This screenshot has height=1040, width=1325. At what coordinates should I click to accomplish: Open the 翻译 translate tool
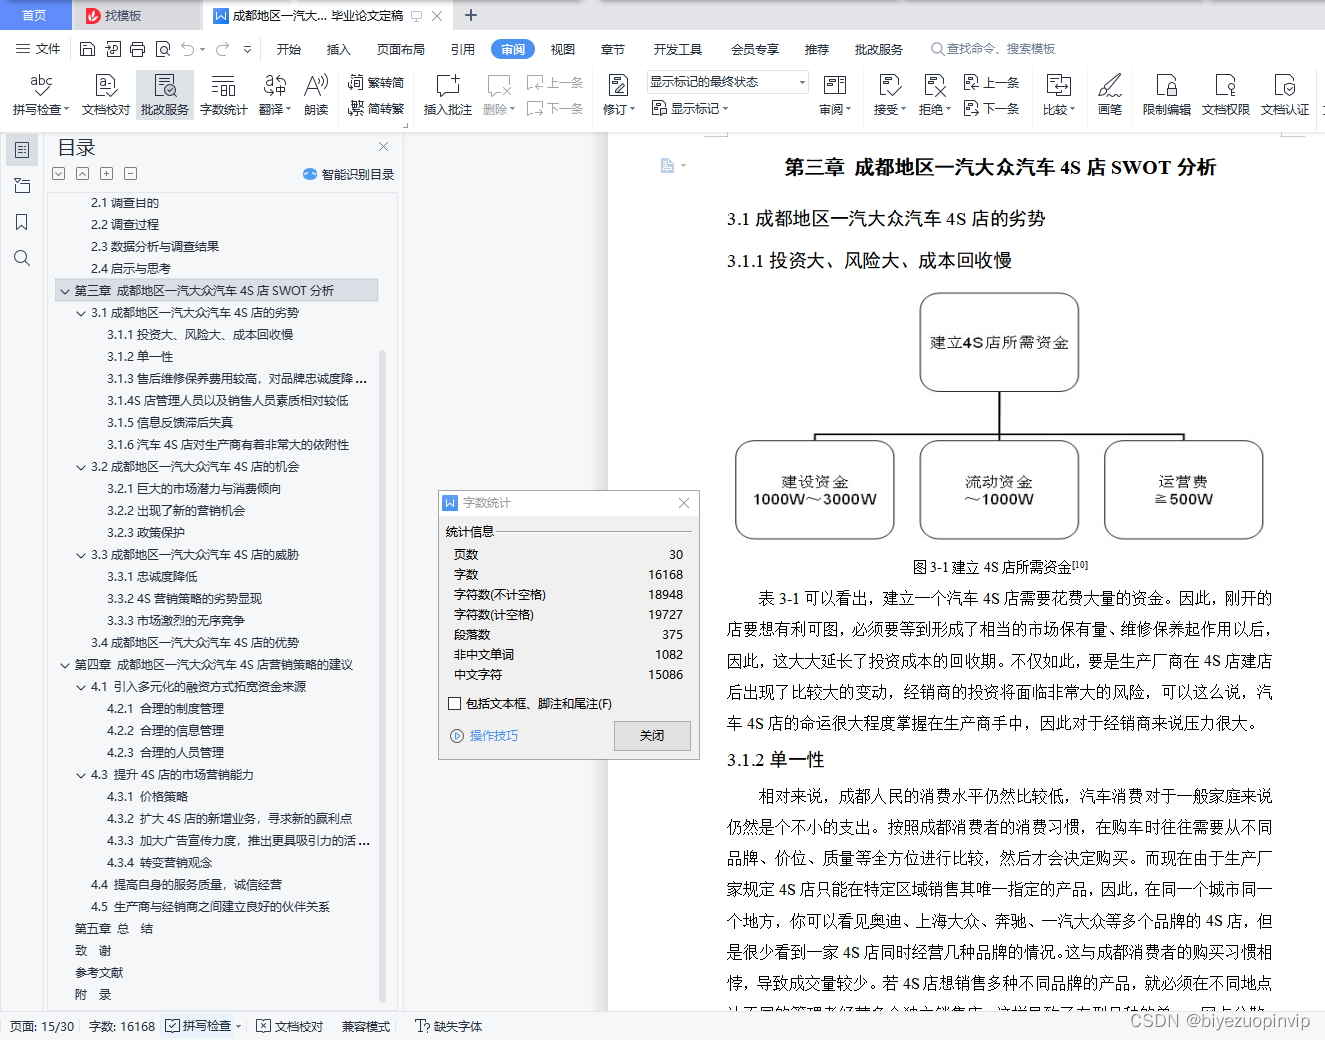(x=274, y=95)
